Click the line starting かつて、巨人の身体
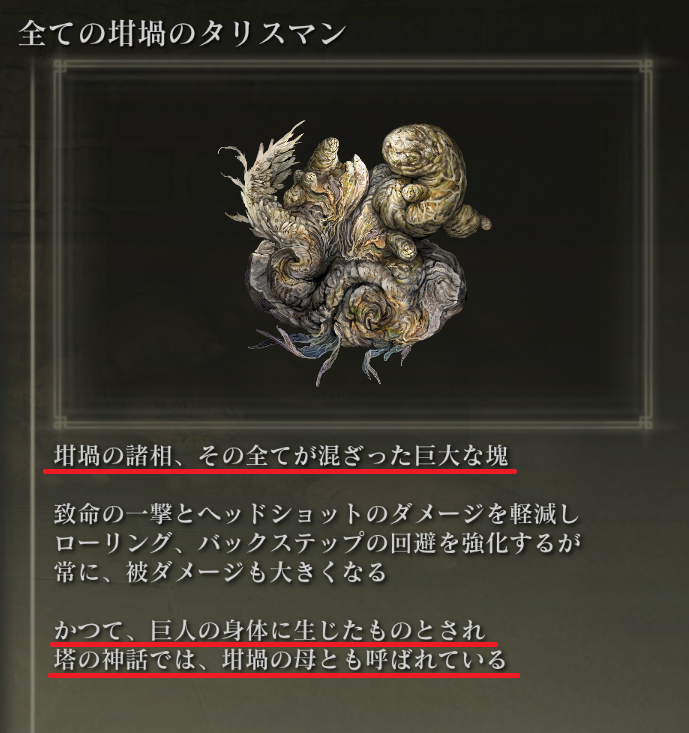 [x=270, y=630]
